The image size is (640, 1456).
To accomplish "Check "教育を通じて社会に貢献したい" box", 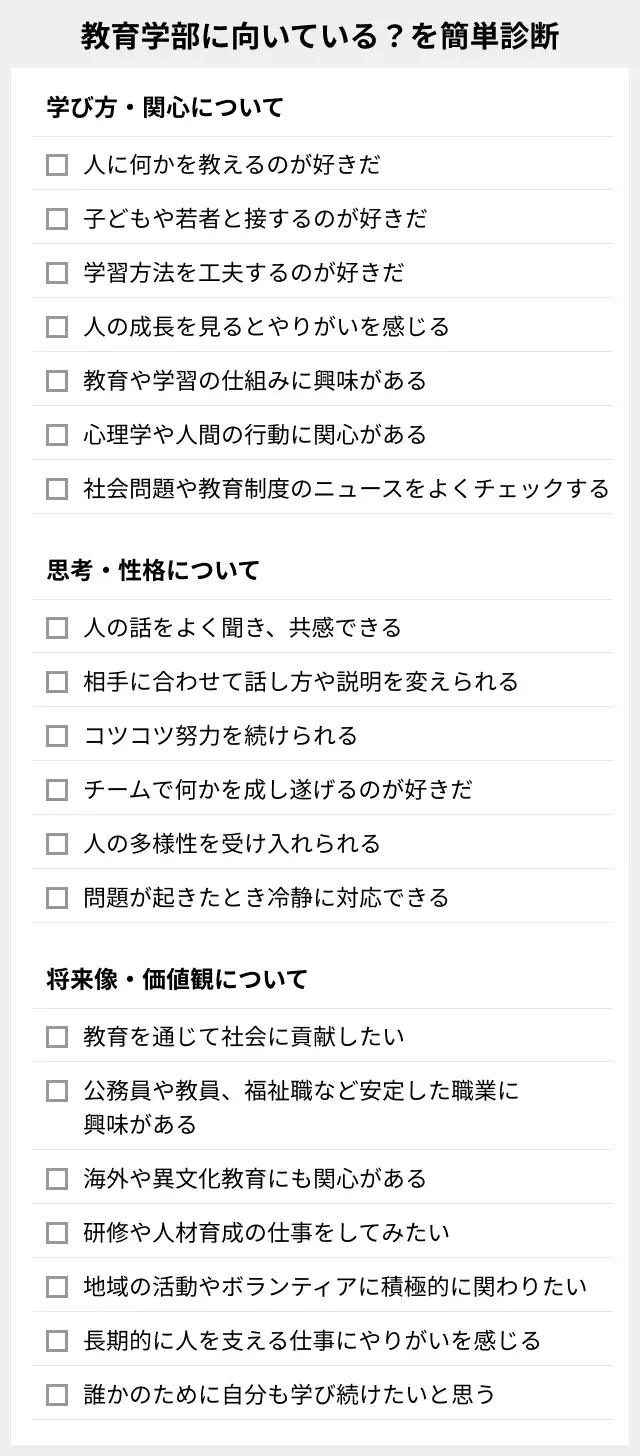I will click(57, 1037).
